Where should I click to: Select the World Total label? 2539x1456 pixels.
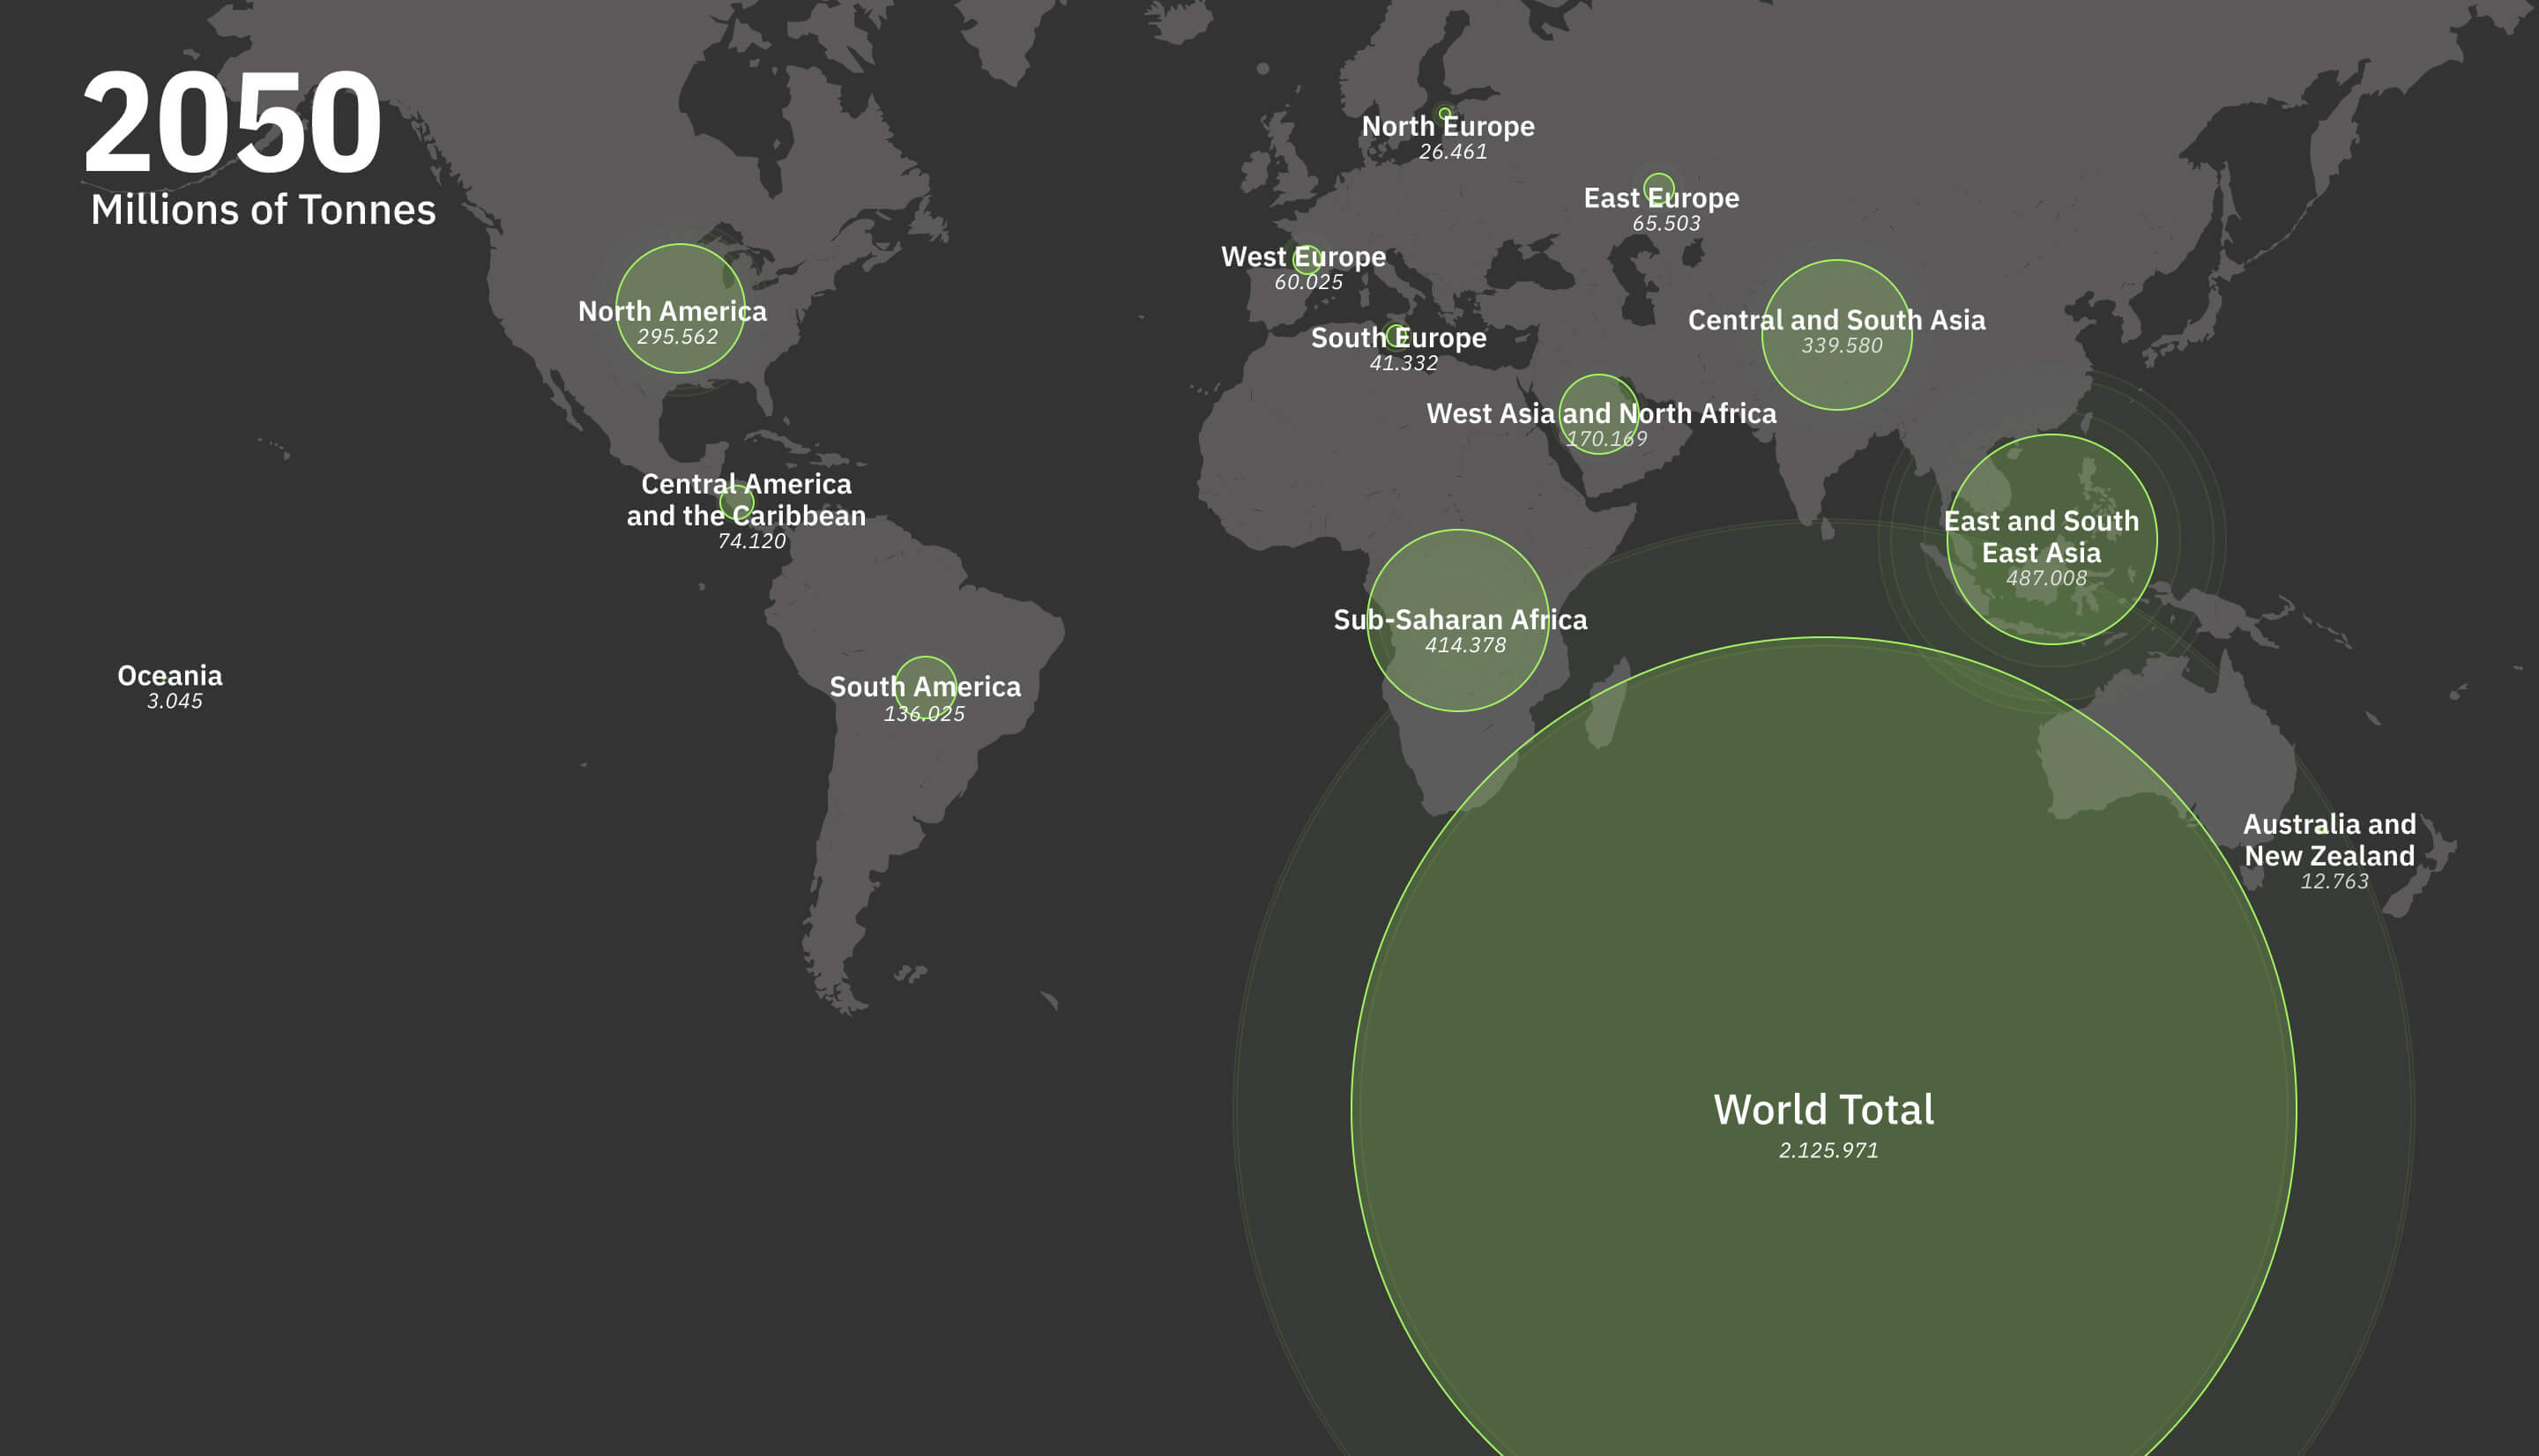[x=1823, y=1110]
